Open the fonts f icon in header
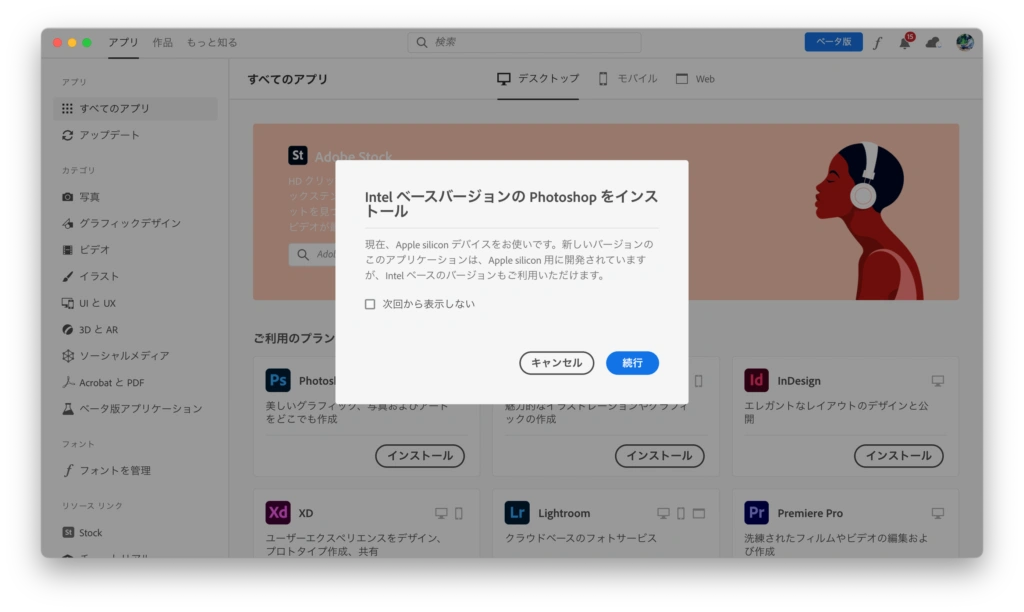1024x612 pixels. pyautogui.click(x=878, y=43)
